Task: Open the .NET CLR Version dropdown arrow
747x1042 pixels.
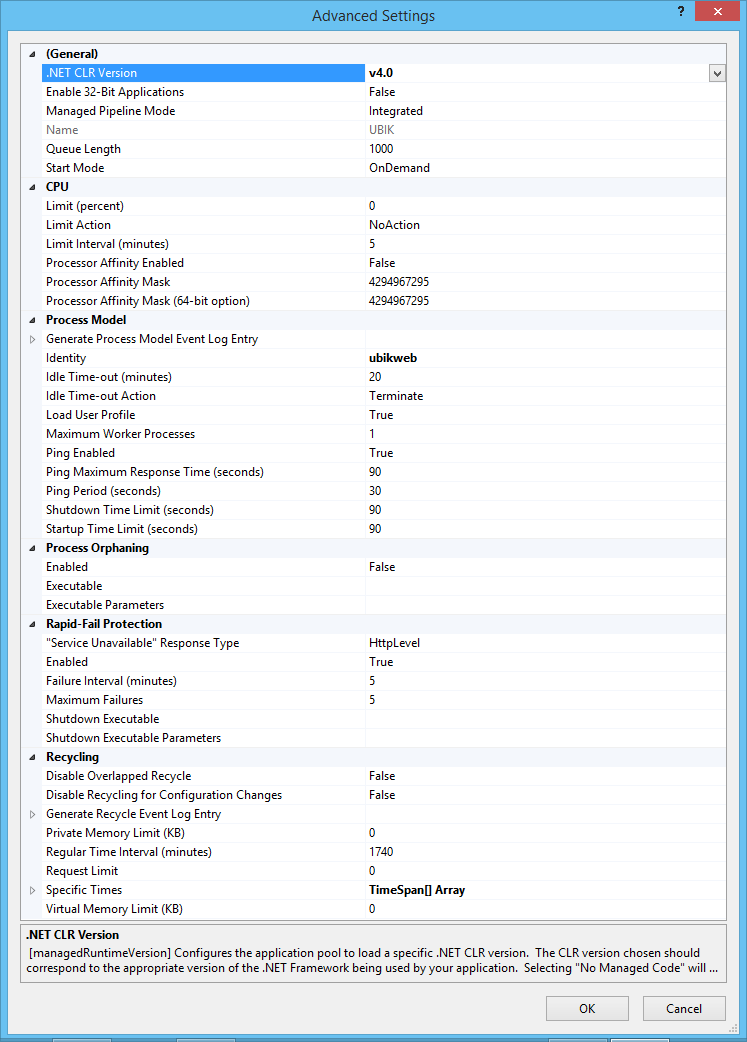Action: pos(717,73)
